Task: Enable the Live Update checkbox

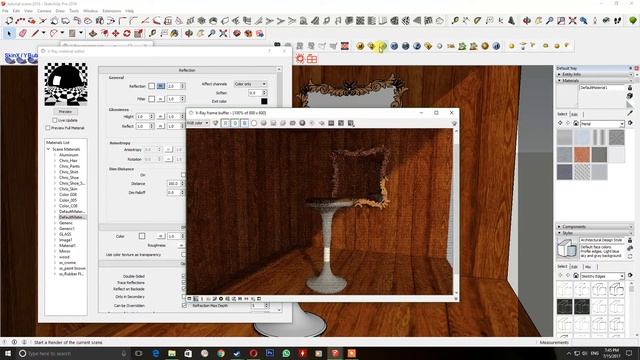Action: (x=54, y=120)
